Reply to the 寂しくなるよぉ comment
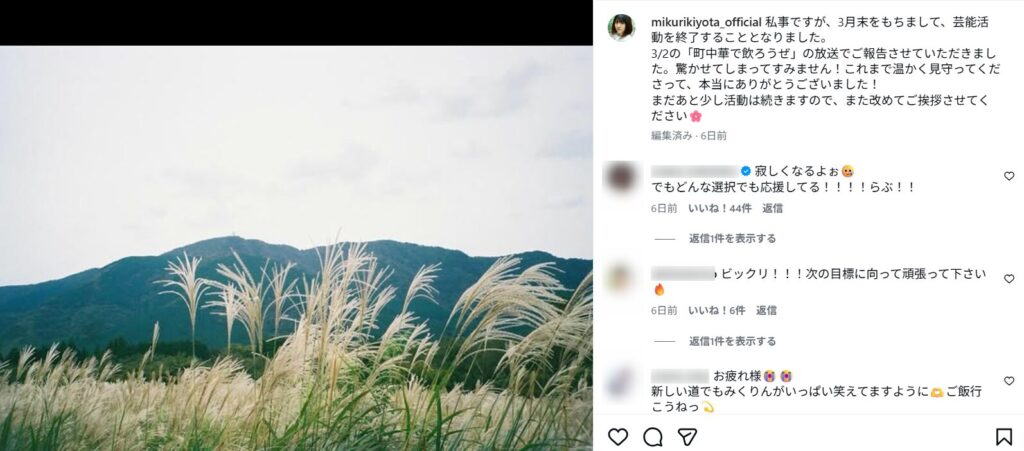Screen dimensions: 1024x451 773,209
